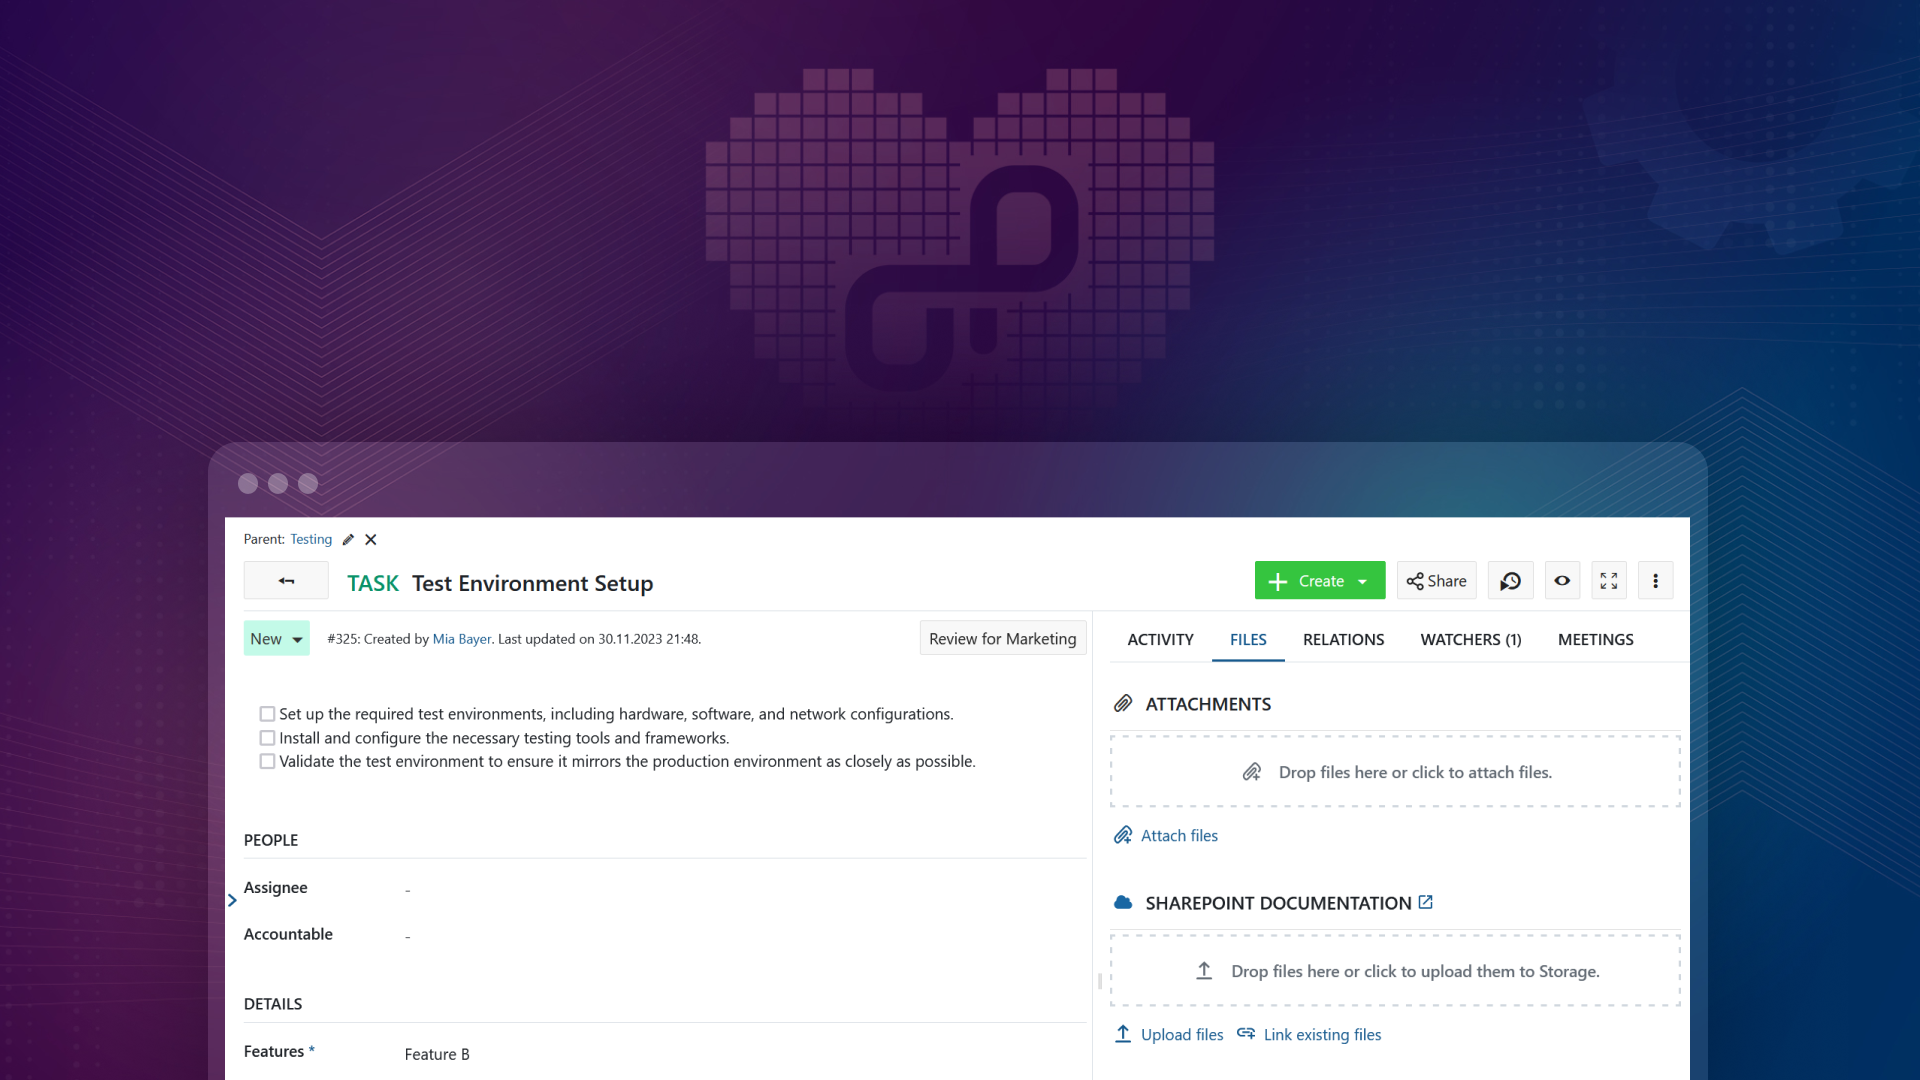Click the SharePoint cloud storage icon
The width and height of the screenshot is (1920, 1080).
(x=1121, y=902)
